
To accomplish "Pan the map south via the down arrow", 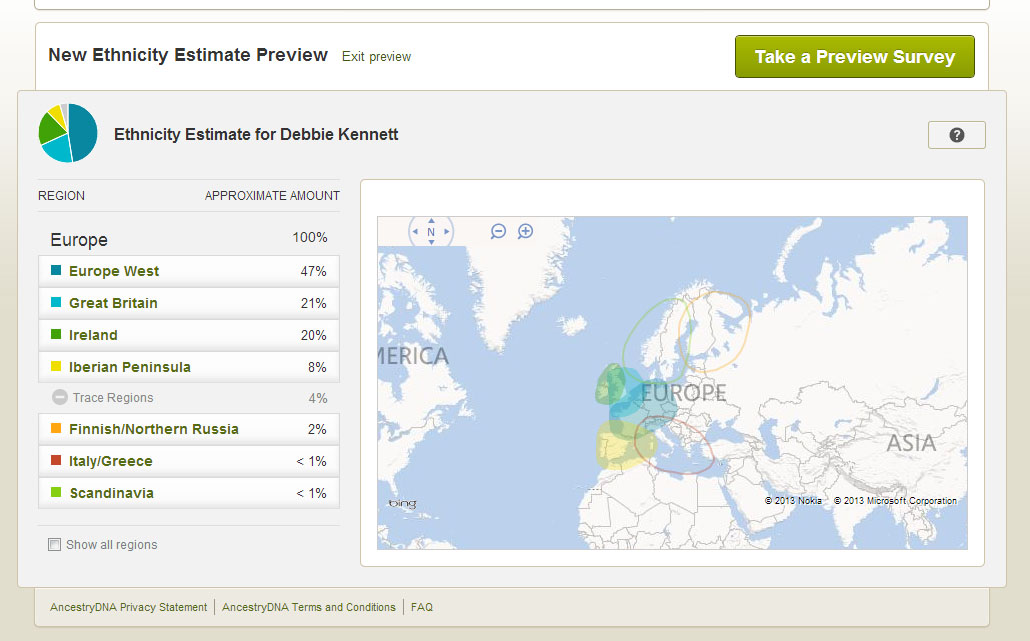I will pos(431,242).
